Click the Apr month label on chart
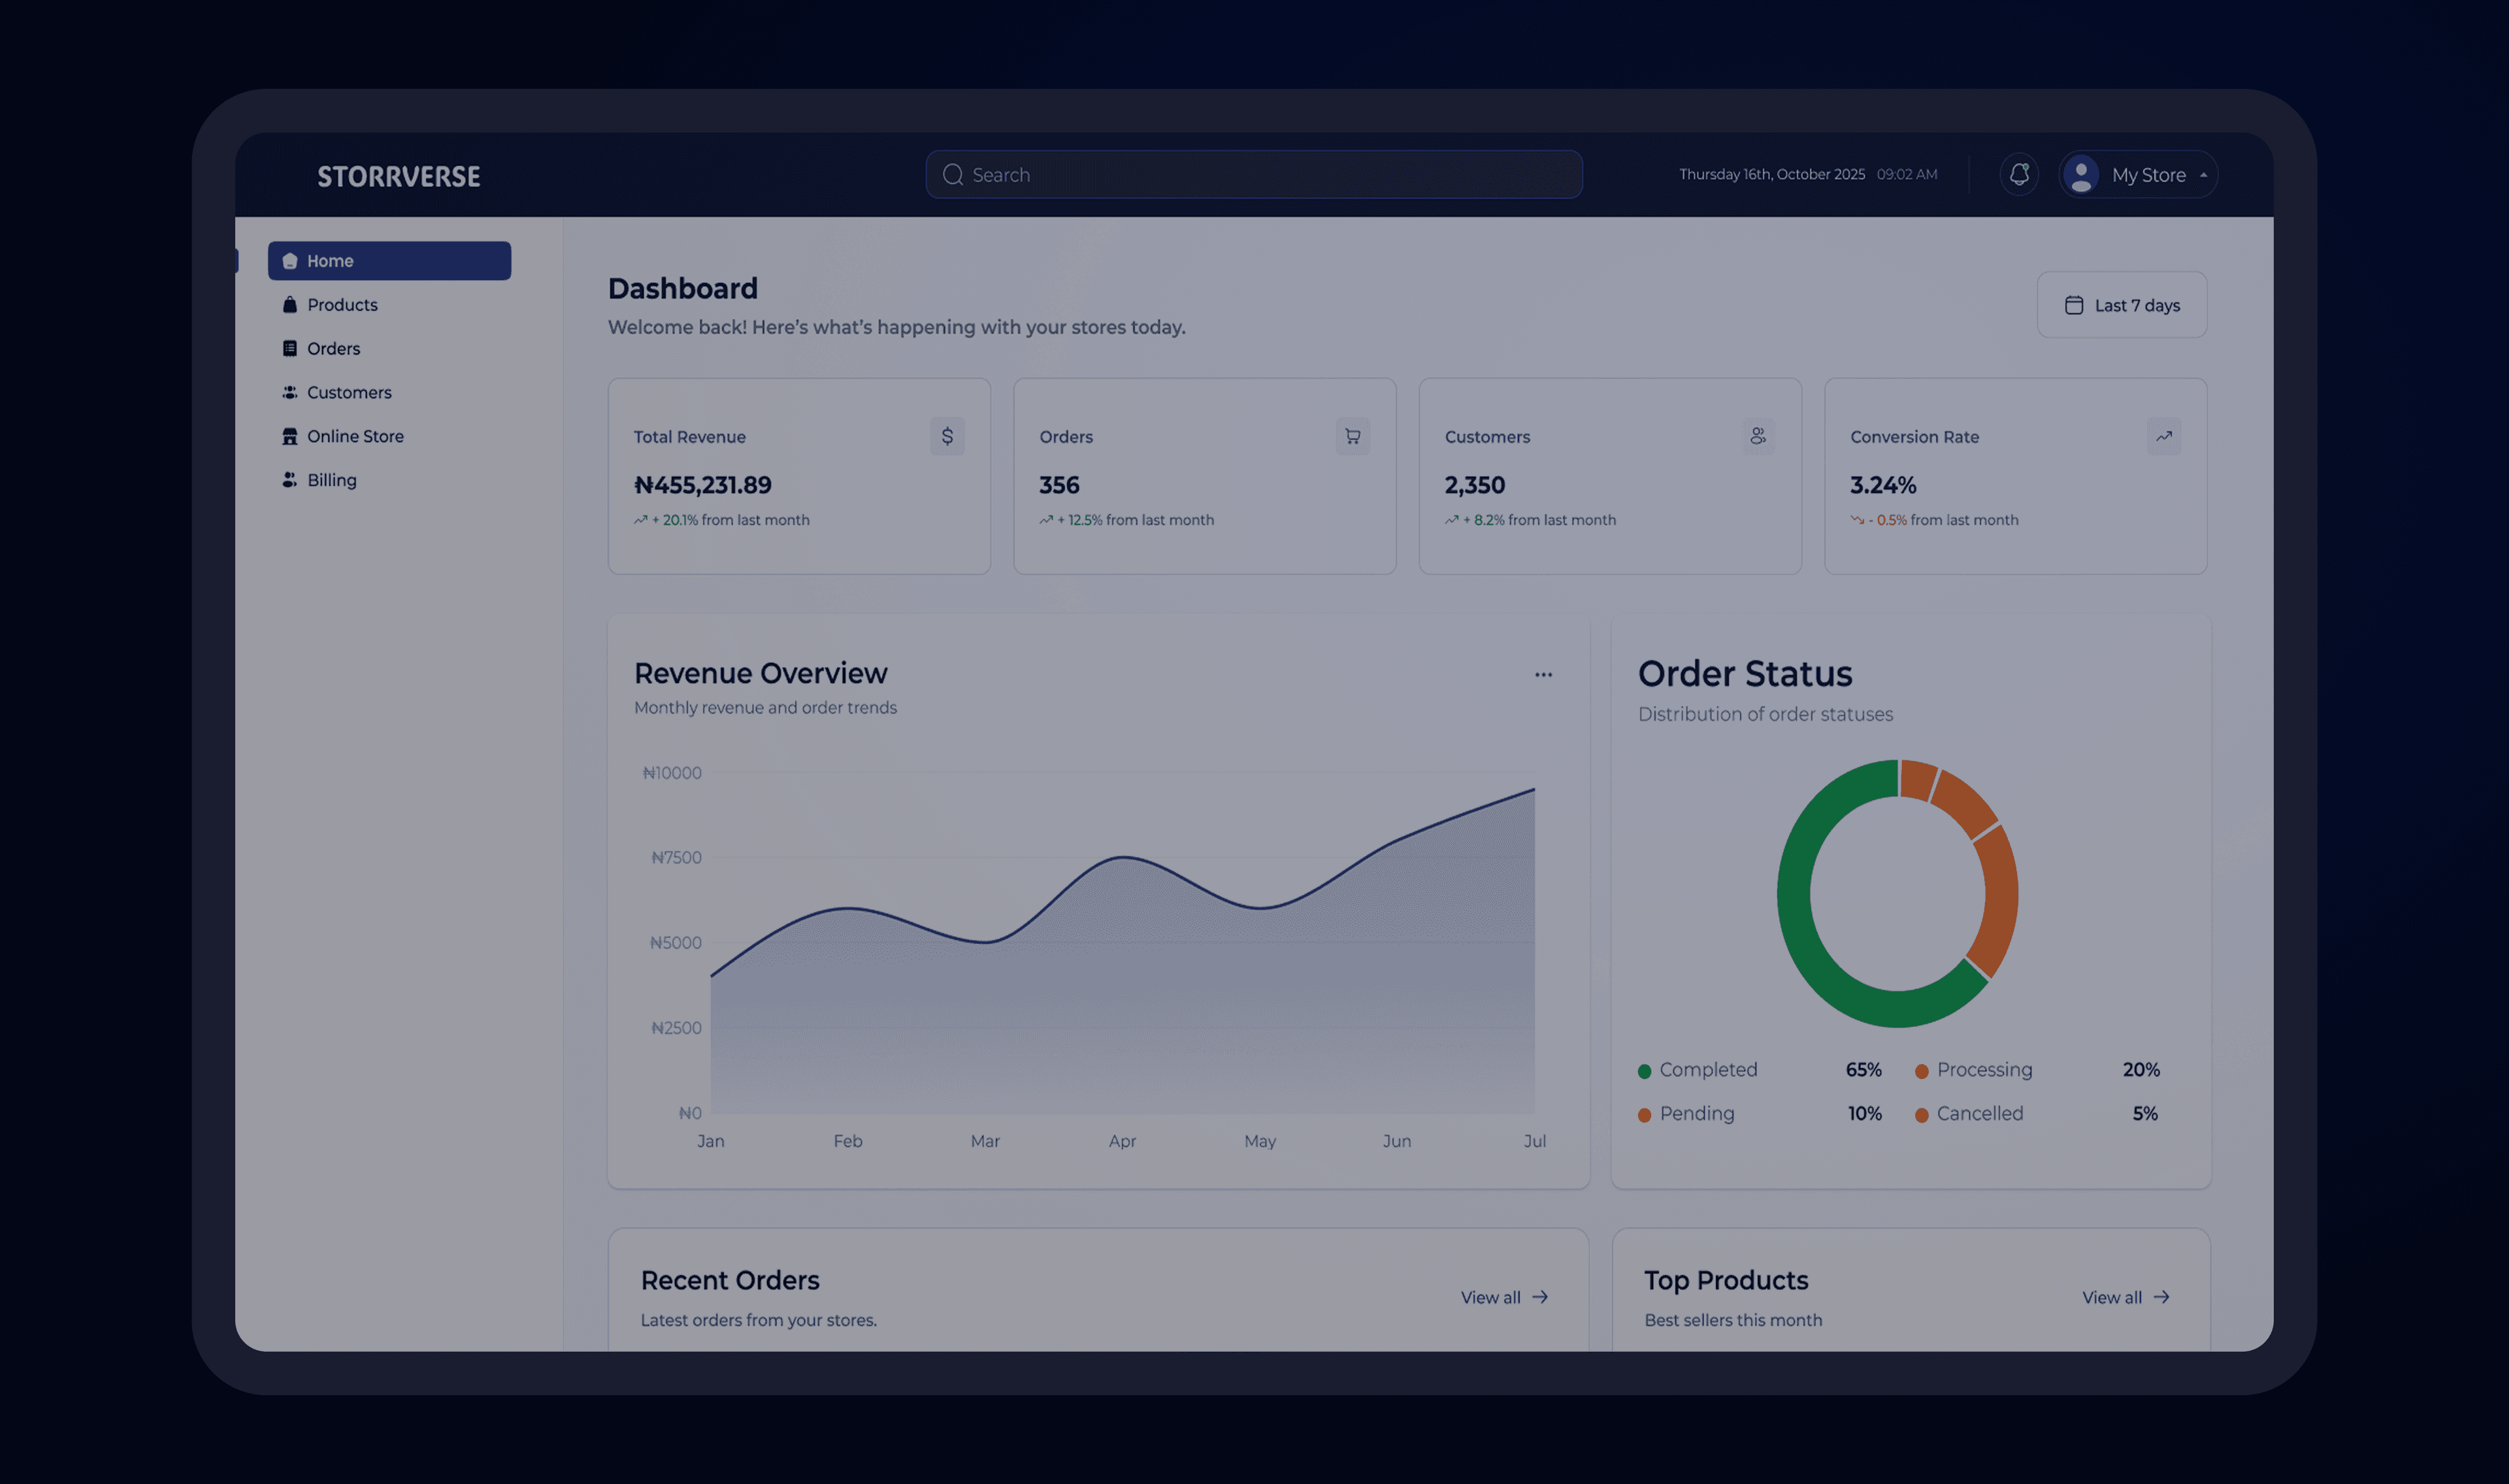2509x1484 pixels. [x=1122, y=1141]
